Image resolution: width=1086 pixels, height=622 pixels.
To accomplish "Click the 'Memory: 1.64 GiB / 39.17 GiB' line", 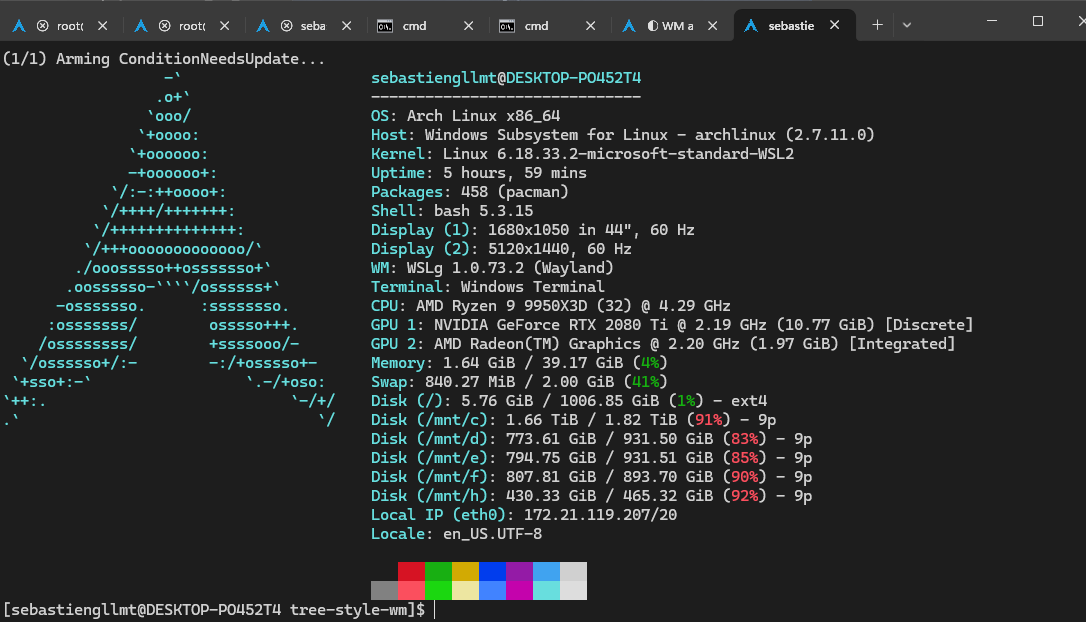I will pyautogui.click(x=519, y=362).
